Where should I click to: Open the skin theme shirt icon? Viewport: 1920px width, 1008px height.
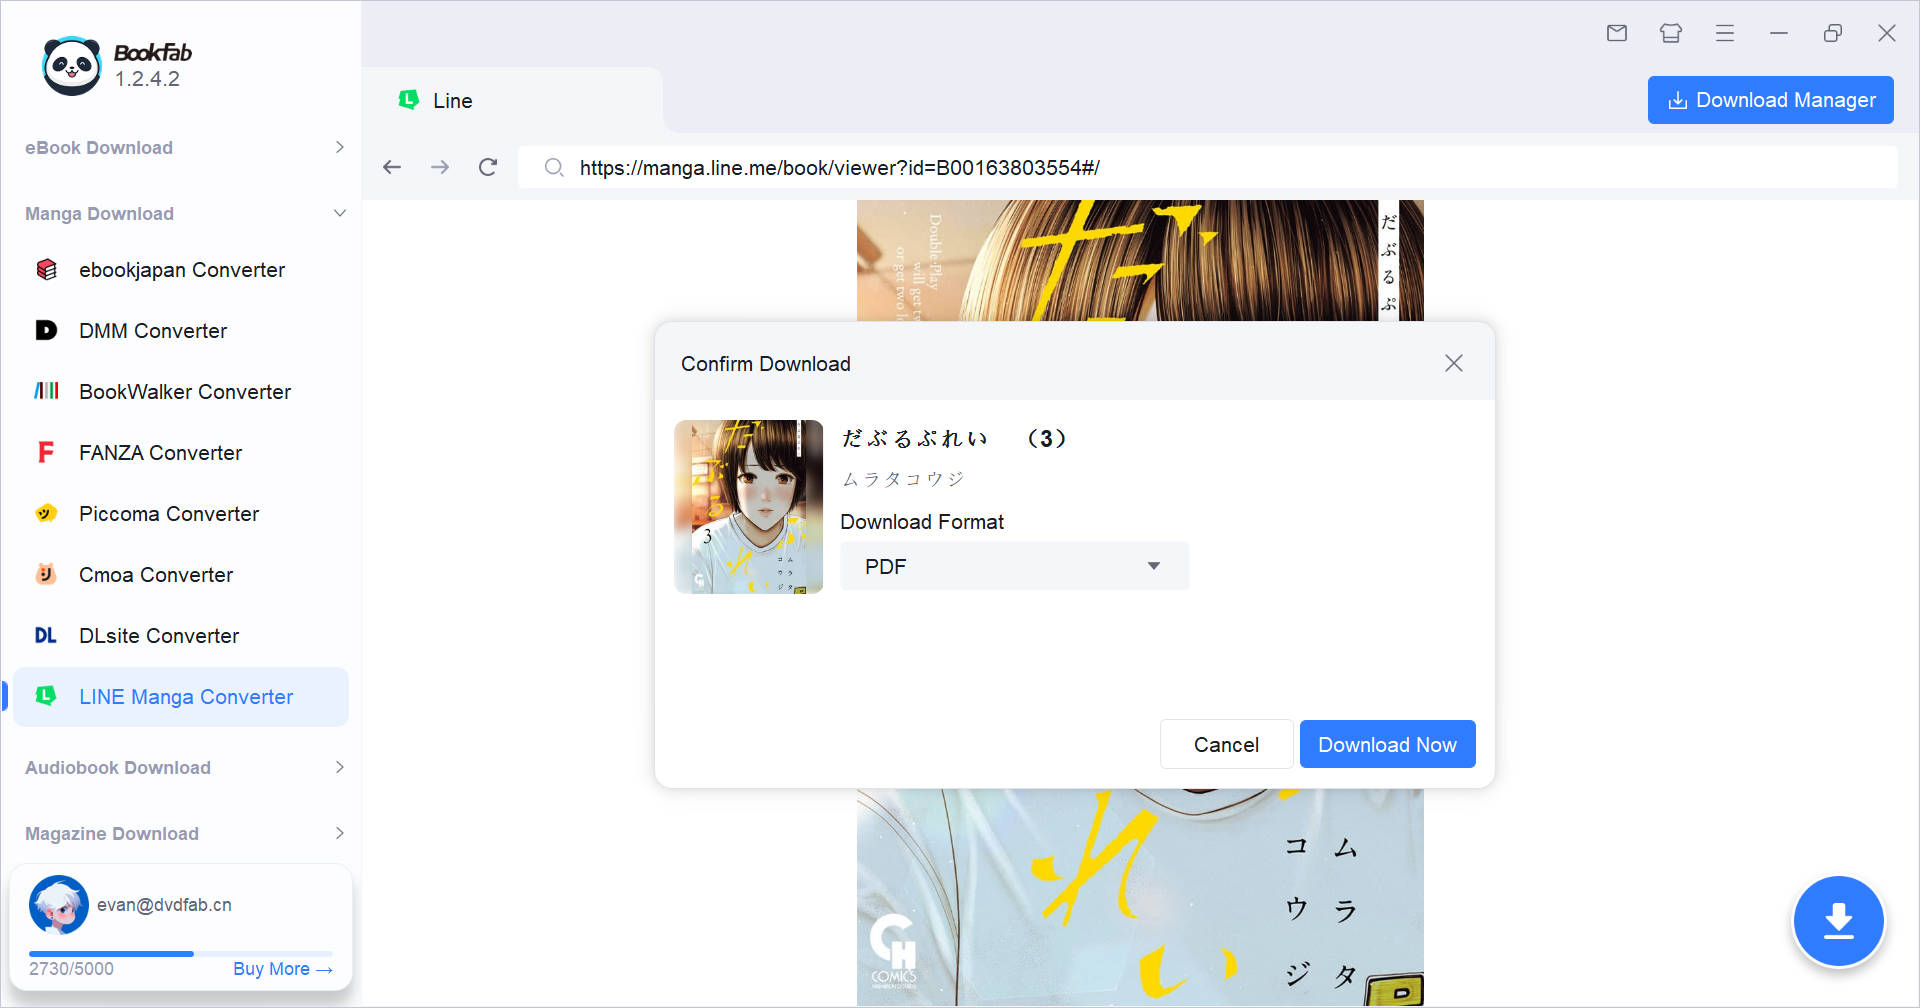click(1671, 33)
